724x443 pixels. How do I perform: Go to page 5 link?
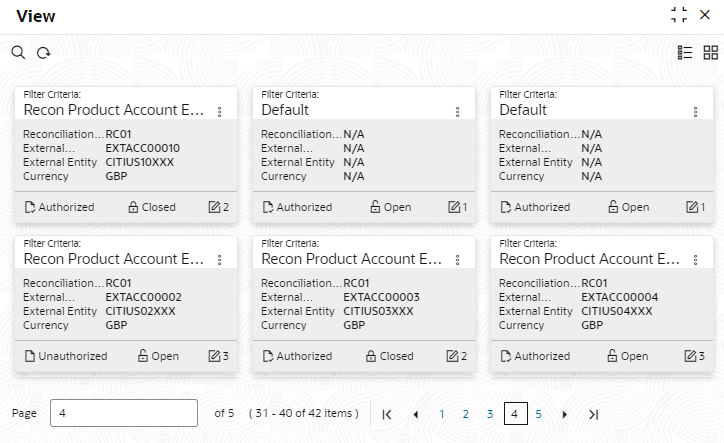click(538, 414)
